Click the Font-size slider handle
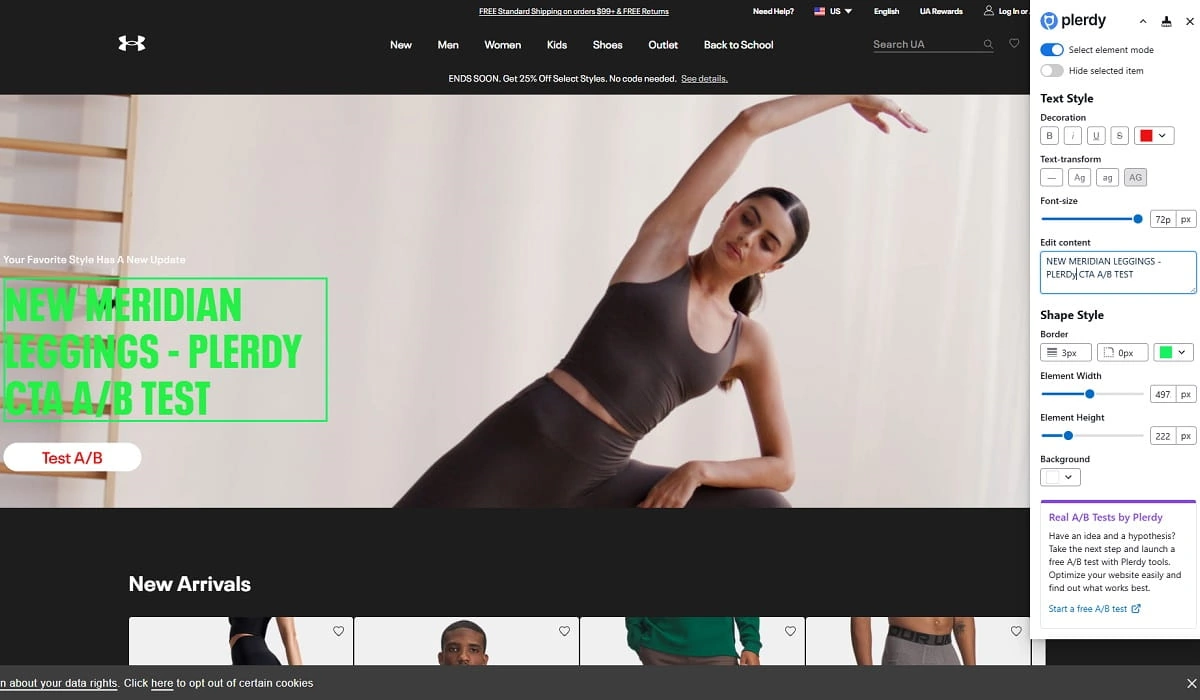Screen dimensions: 1200x700 click(1138, 219)
